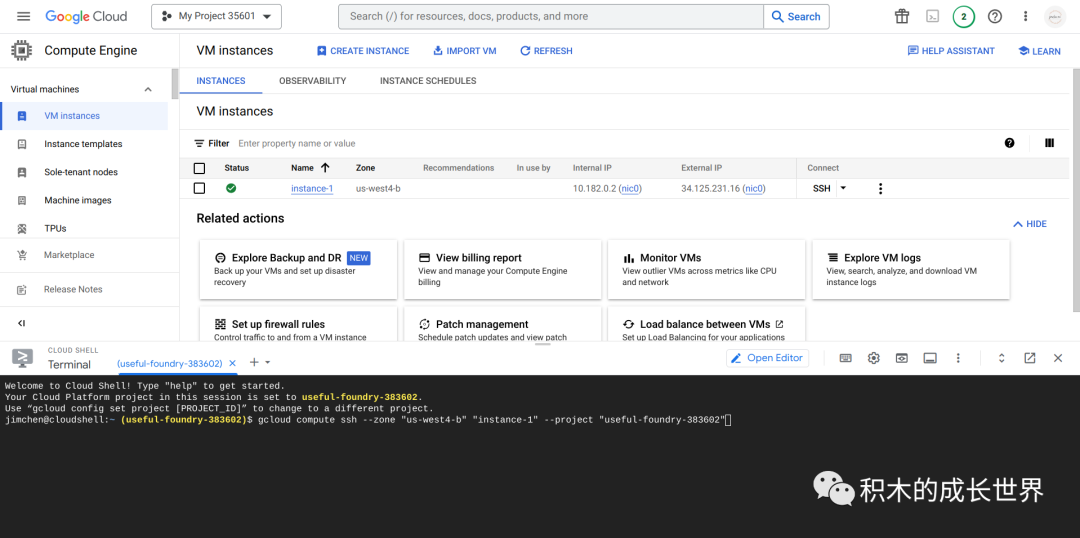Open the View billing report card
The image size is (1080, 538).
(502, 269)
